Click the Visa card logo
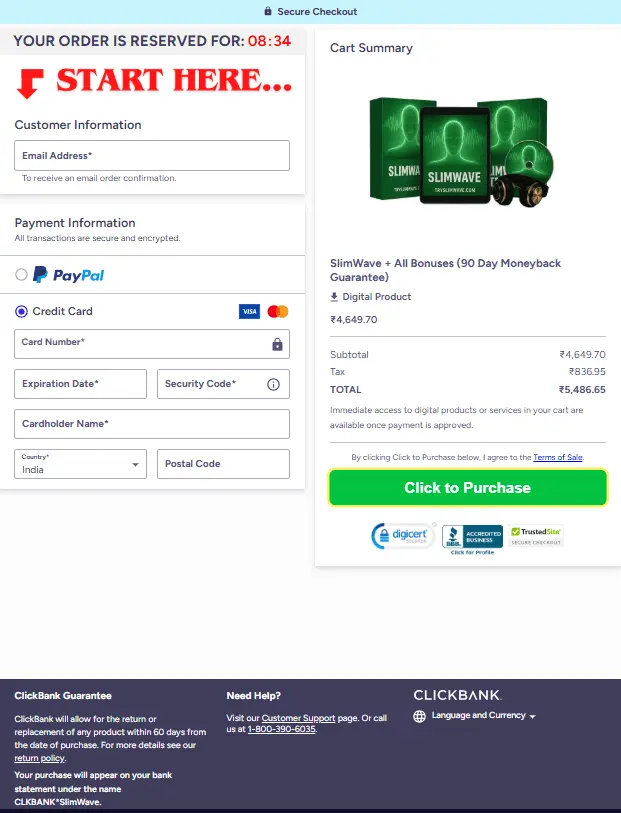The width and height of the screenshot is (621, 813). [249, 312]
